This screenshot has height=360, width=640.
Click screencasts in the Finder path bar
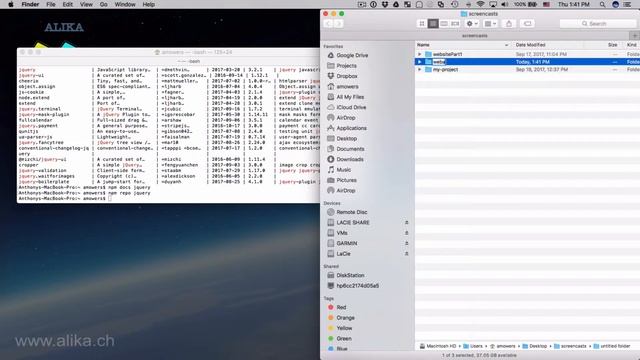point(570,346)
